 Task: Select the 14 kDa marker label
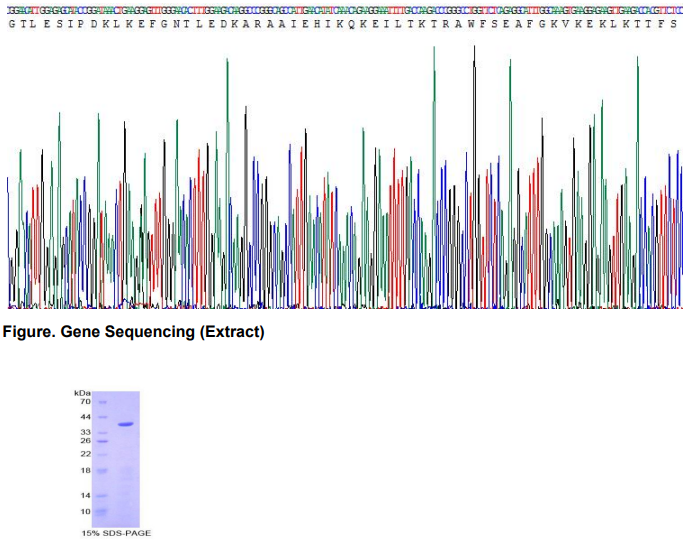point(86,495)
